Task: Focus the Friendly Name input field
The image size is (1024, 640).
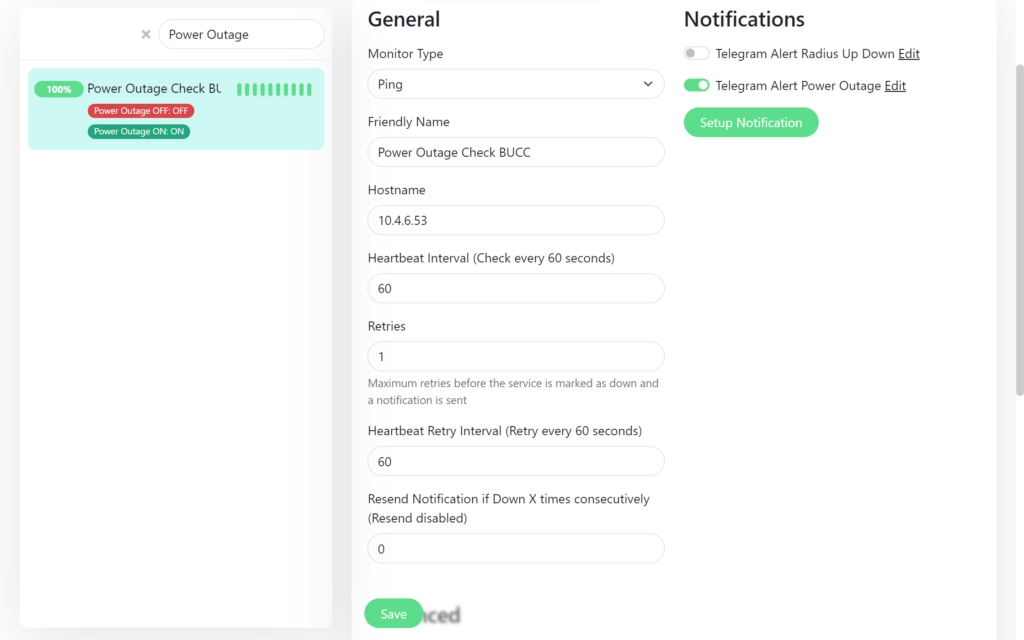Action: (515, 152)
